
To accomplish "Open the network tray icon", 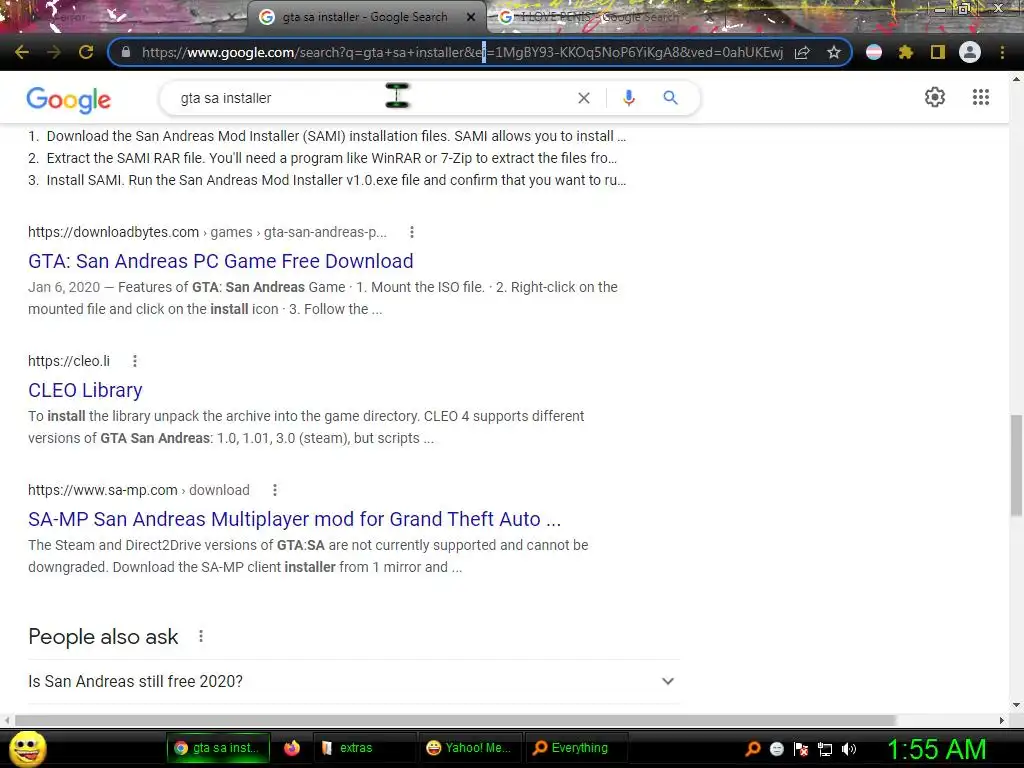I will (x=825, y=749).
